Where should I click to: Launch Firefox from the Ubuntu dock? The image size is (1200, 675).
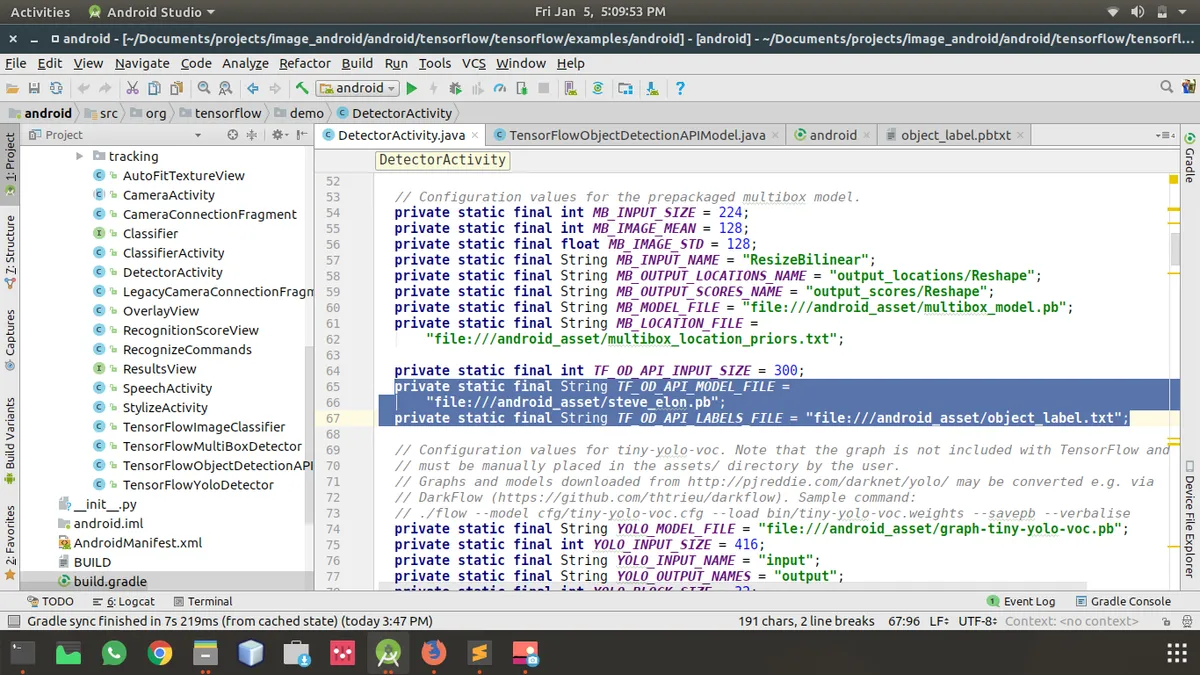pyautogui.click(x=433, y=654)
